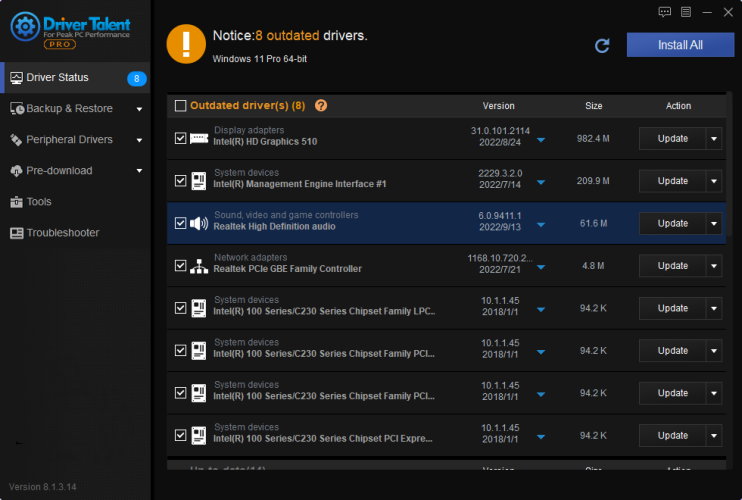The height and width of the screenshot is (500, 742).
Task: Open Backup & Restore section
Action: pos(75,109)
